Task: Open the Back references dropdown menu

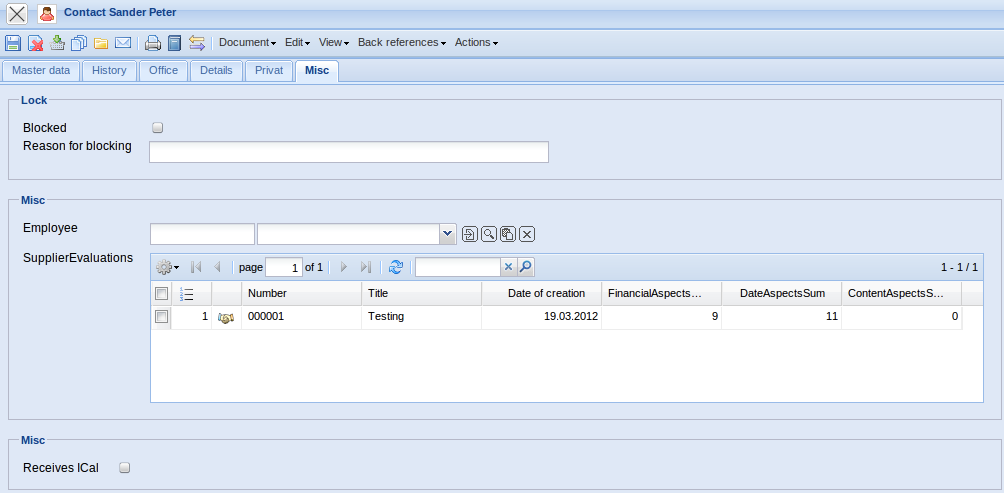Action: (x=400, y=43)
